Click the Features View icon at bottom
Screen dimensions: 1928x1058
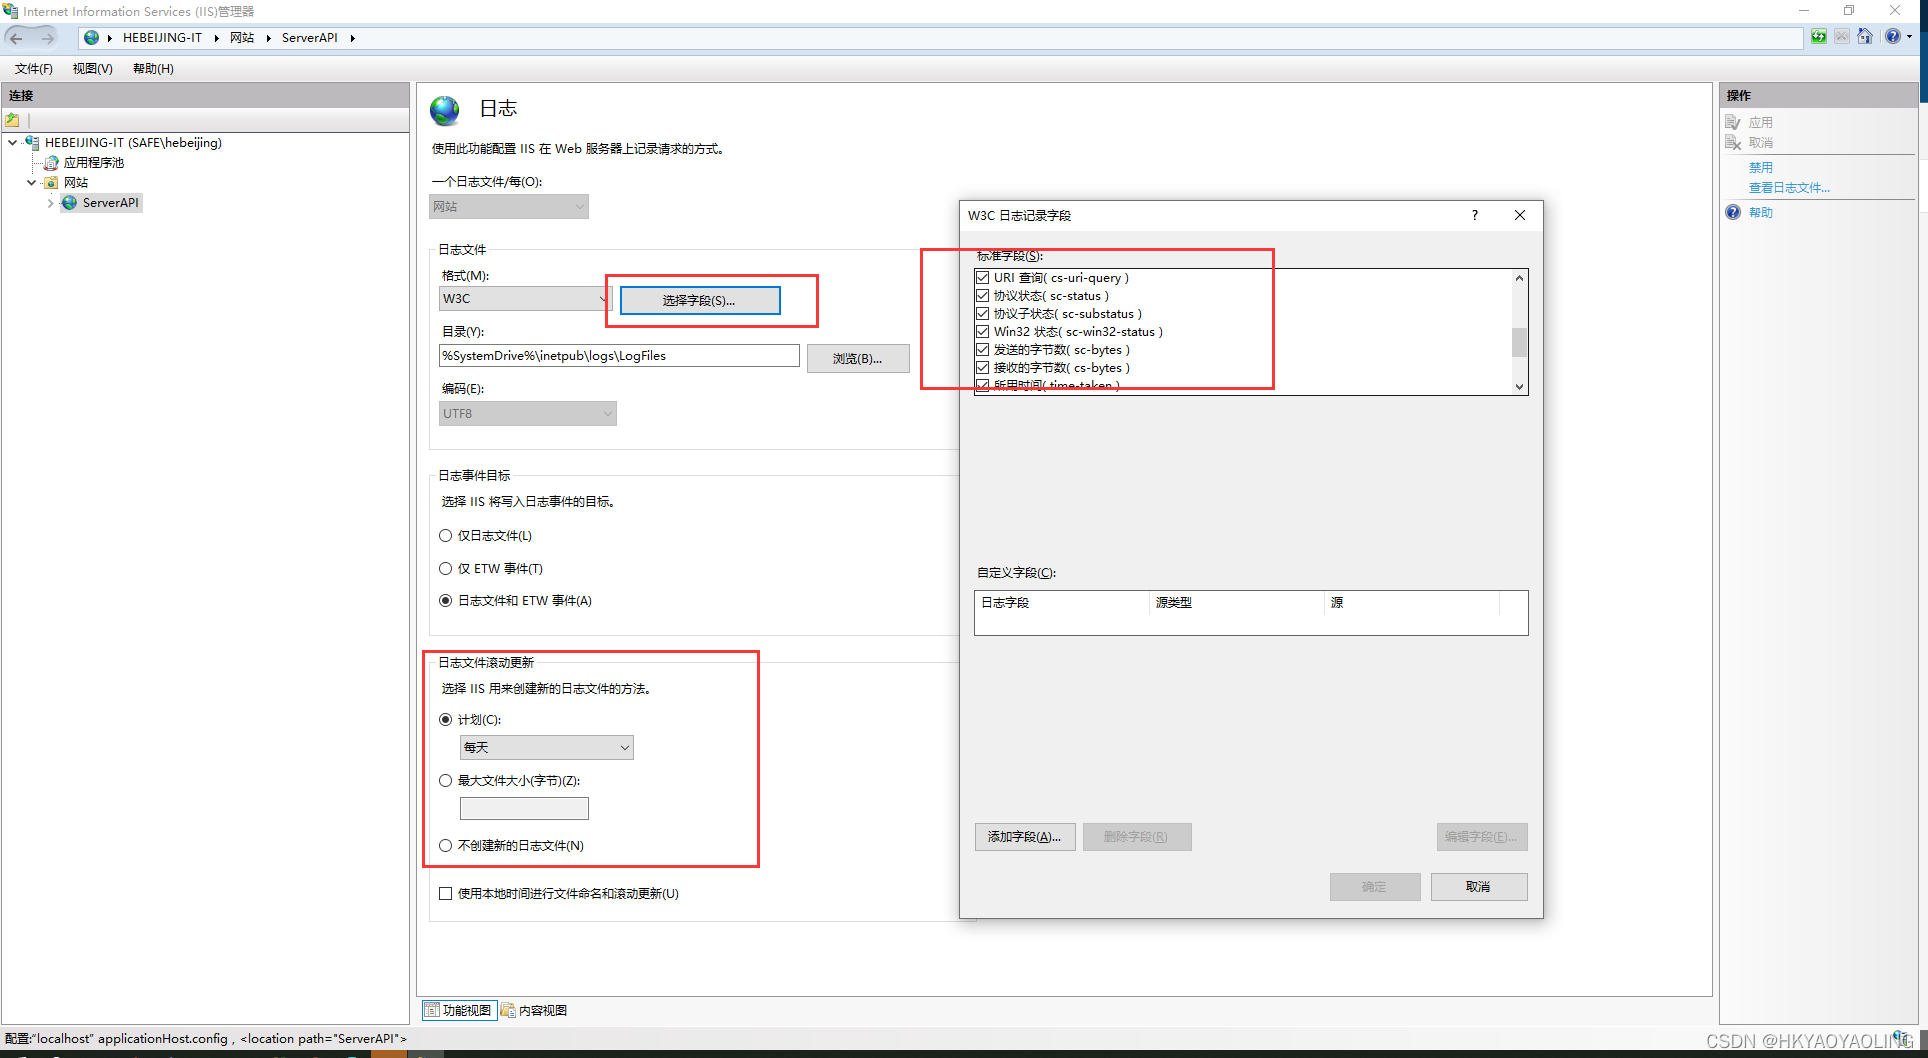click(431, 1010)
